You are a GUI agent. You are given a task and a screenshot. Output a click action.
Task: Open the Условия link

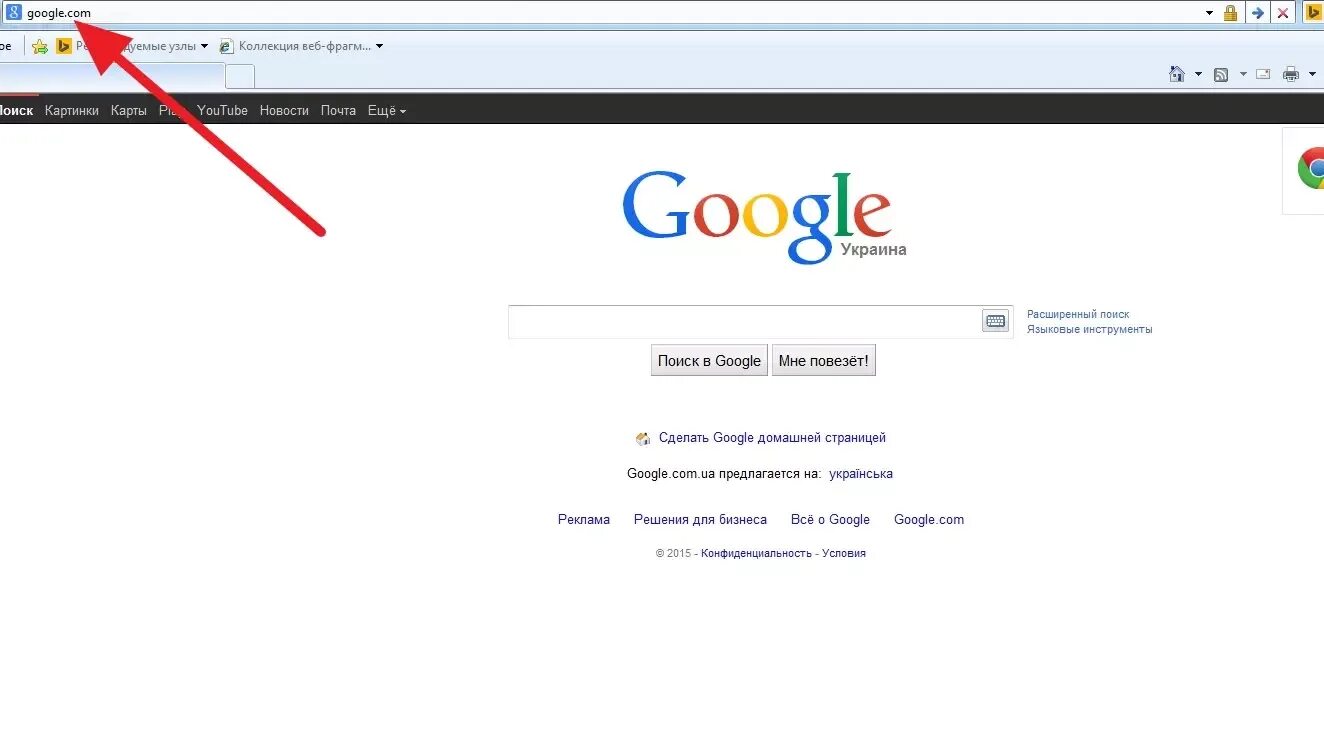coord(844,553)
